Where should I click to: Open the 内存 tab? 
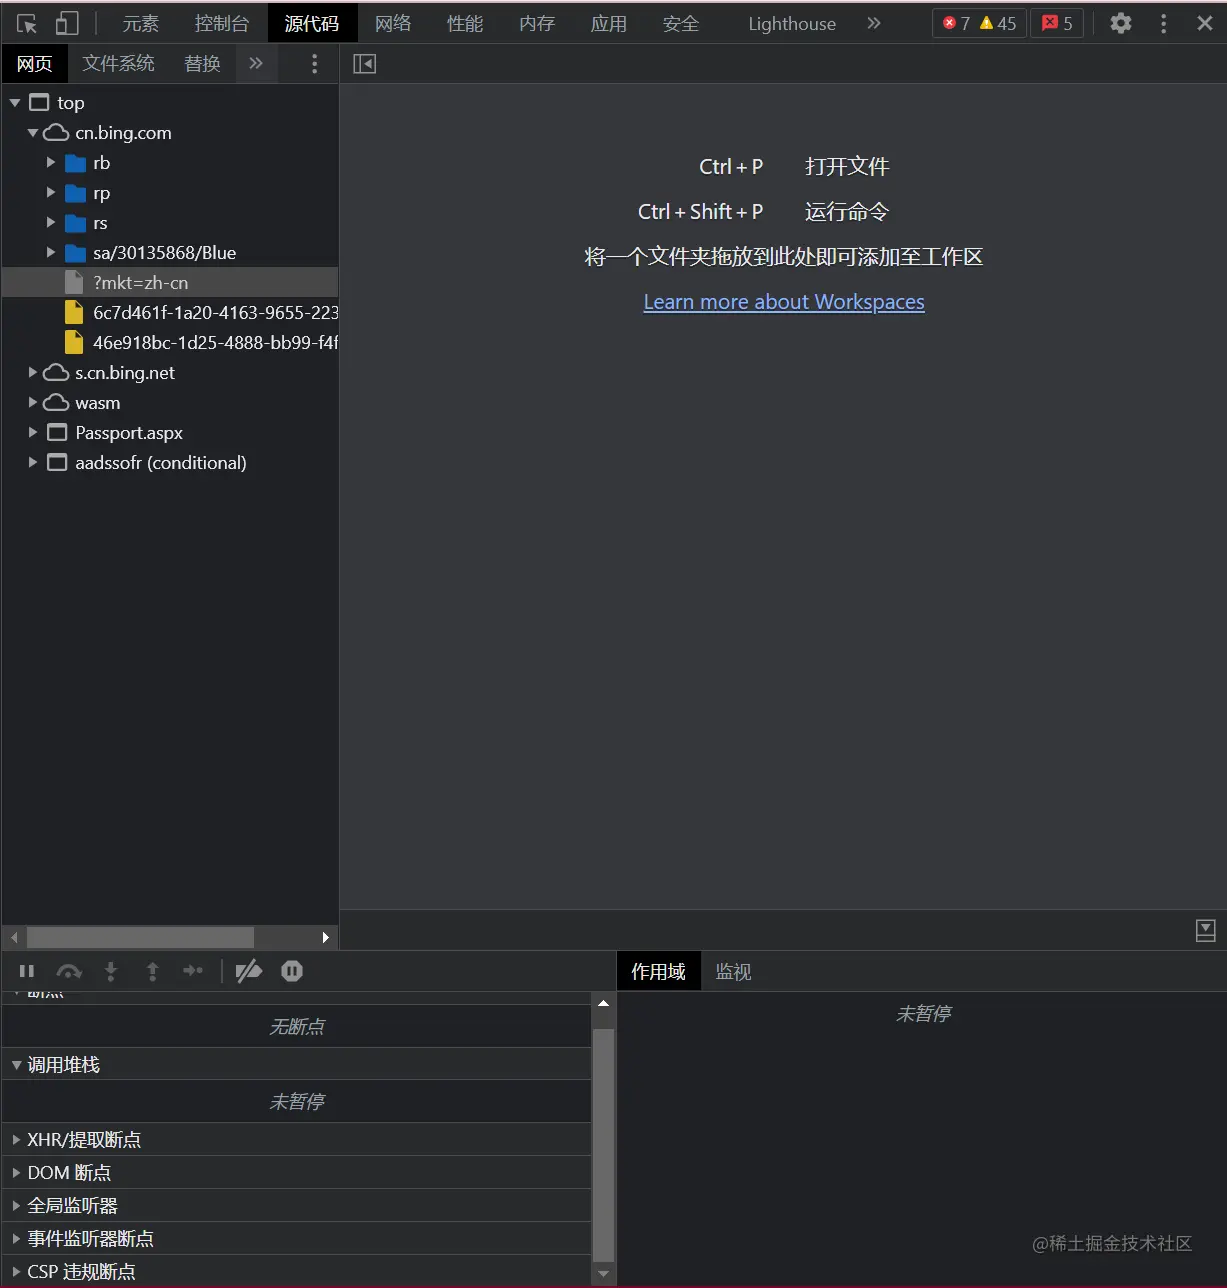pos(537,23)
